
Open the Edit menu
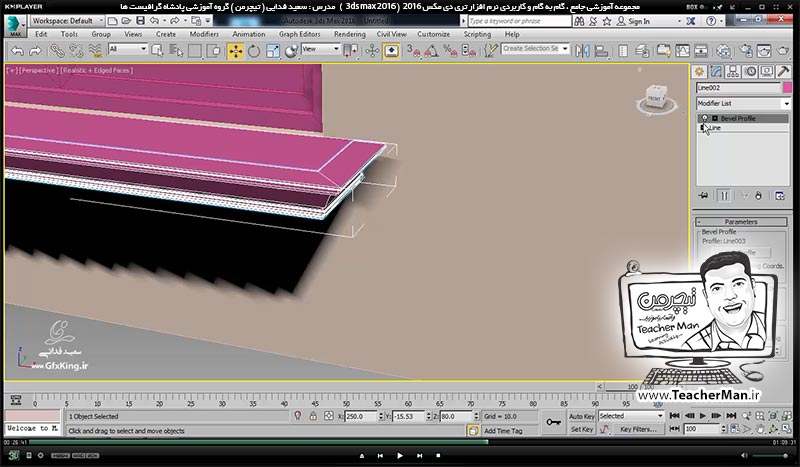click(41, 34)
